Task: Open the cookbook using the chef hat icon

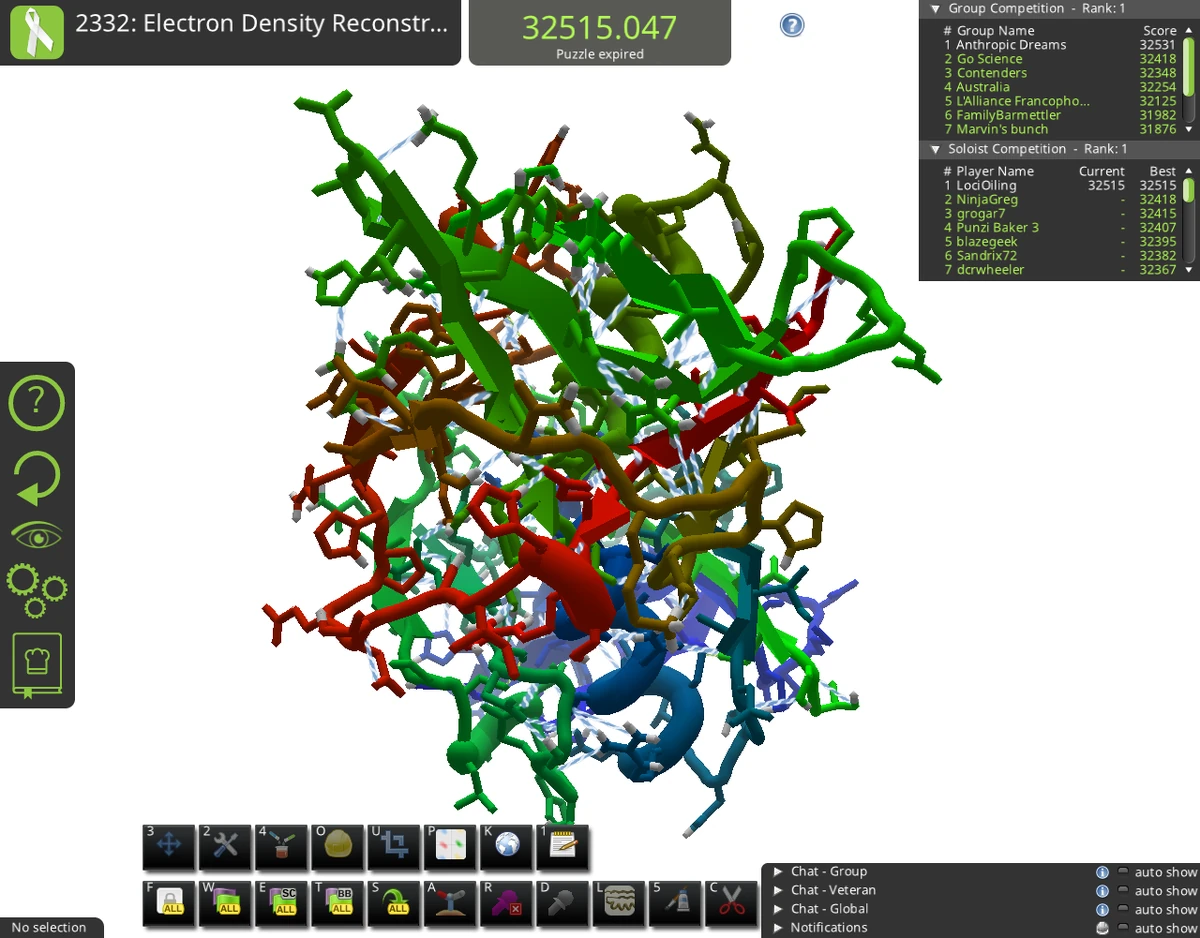Action: pos(37,661)
